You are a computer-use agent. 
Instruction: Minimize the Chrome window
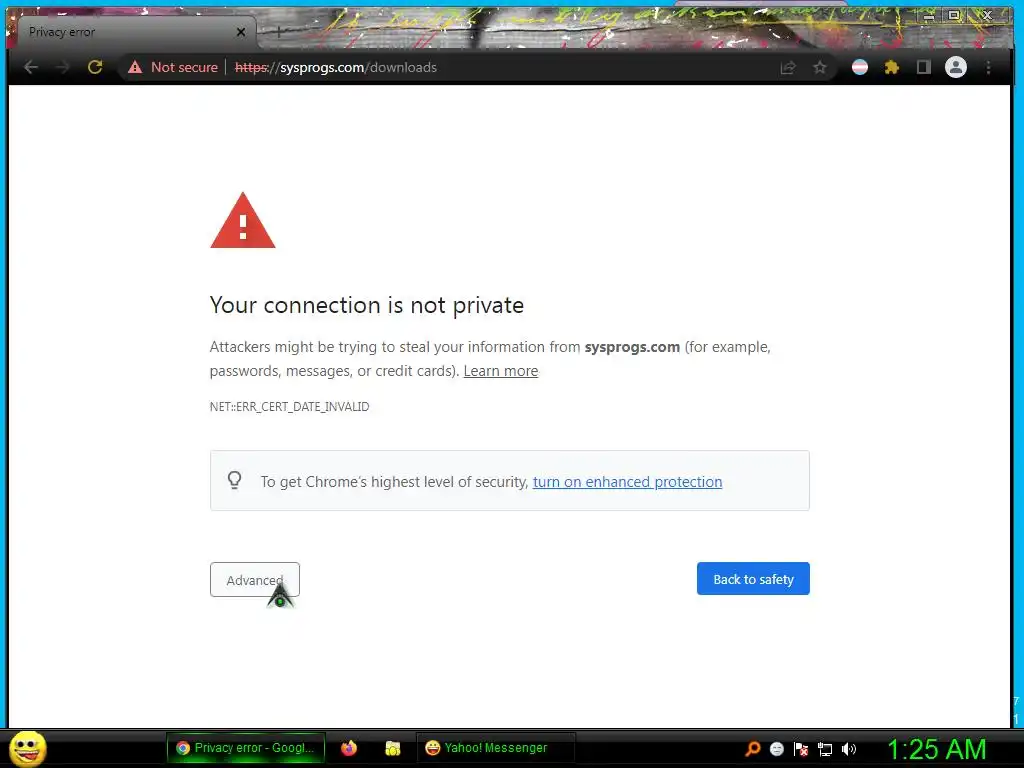(928, 16)
